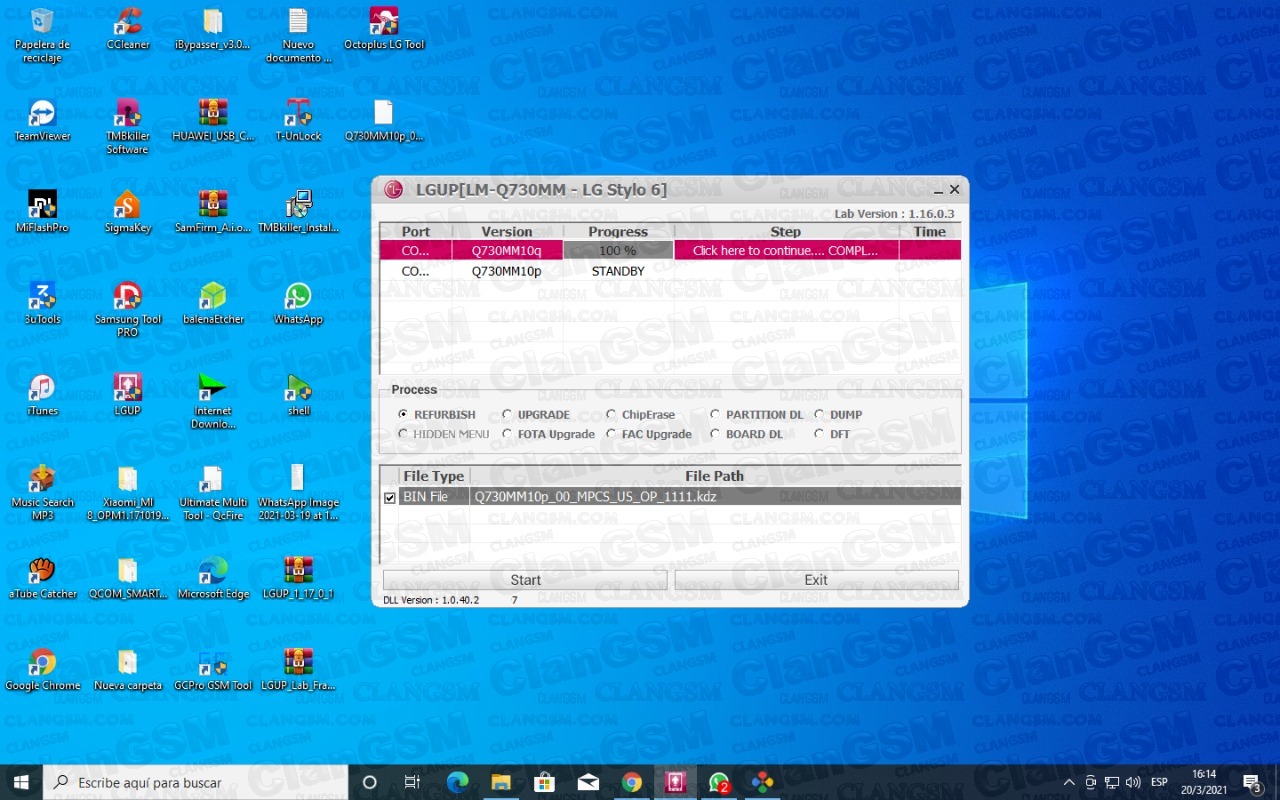Open the Papelera de reciclaje desktop icon
Viewport: 1280px width, 800px height.
coord(42,35)
